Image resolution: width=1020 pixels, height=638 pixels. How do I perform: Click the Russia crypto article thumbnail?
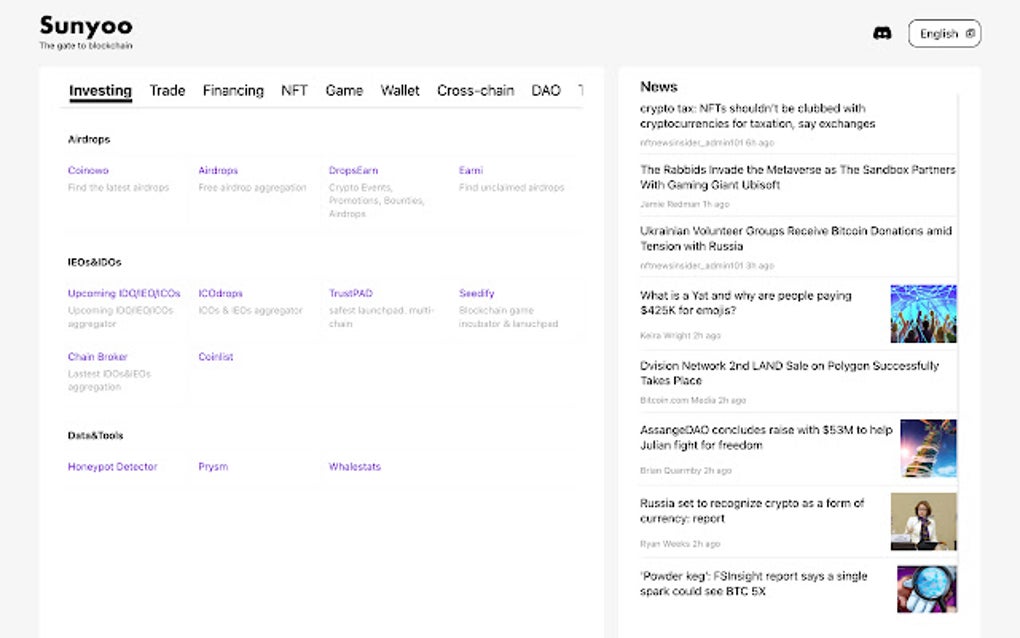[x=923, y=521]
